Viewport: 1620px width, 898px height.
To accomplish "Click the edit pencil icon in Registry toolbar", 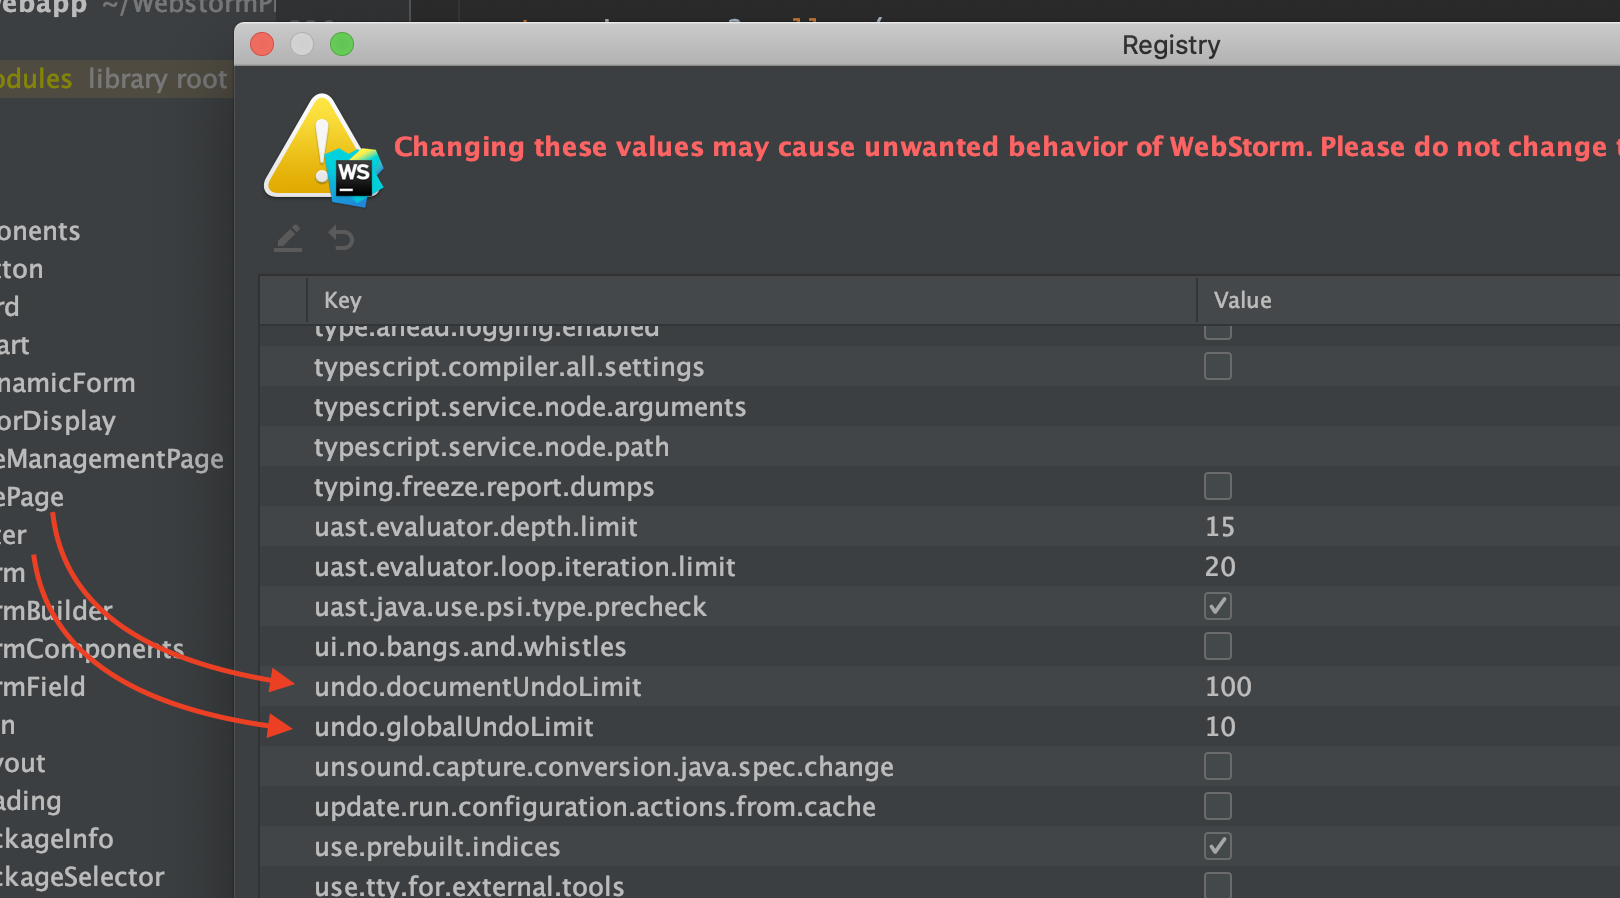I will click(x=288, y=238).
